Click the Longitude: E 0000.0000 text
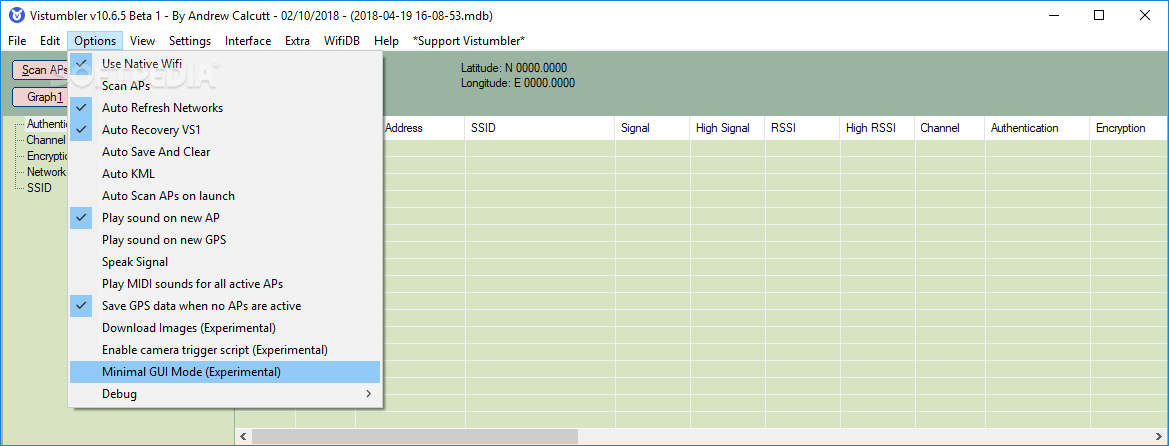 (x=518, y=83)
